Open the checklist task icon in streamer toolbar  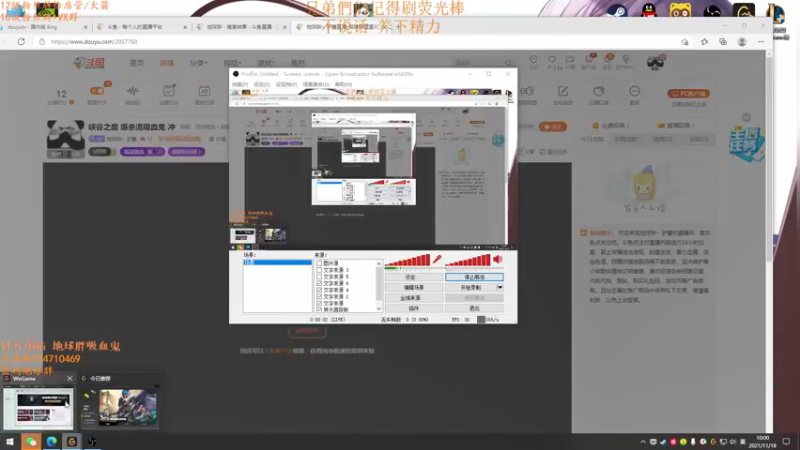169,91
